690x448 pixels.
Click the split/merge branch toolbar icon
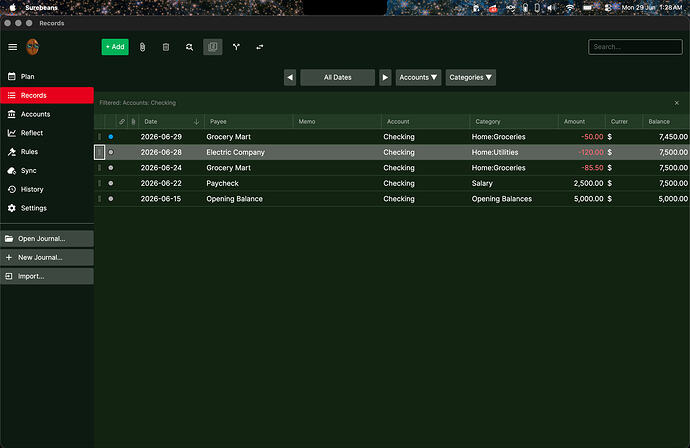236,47
